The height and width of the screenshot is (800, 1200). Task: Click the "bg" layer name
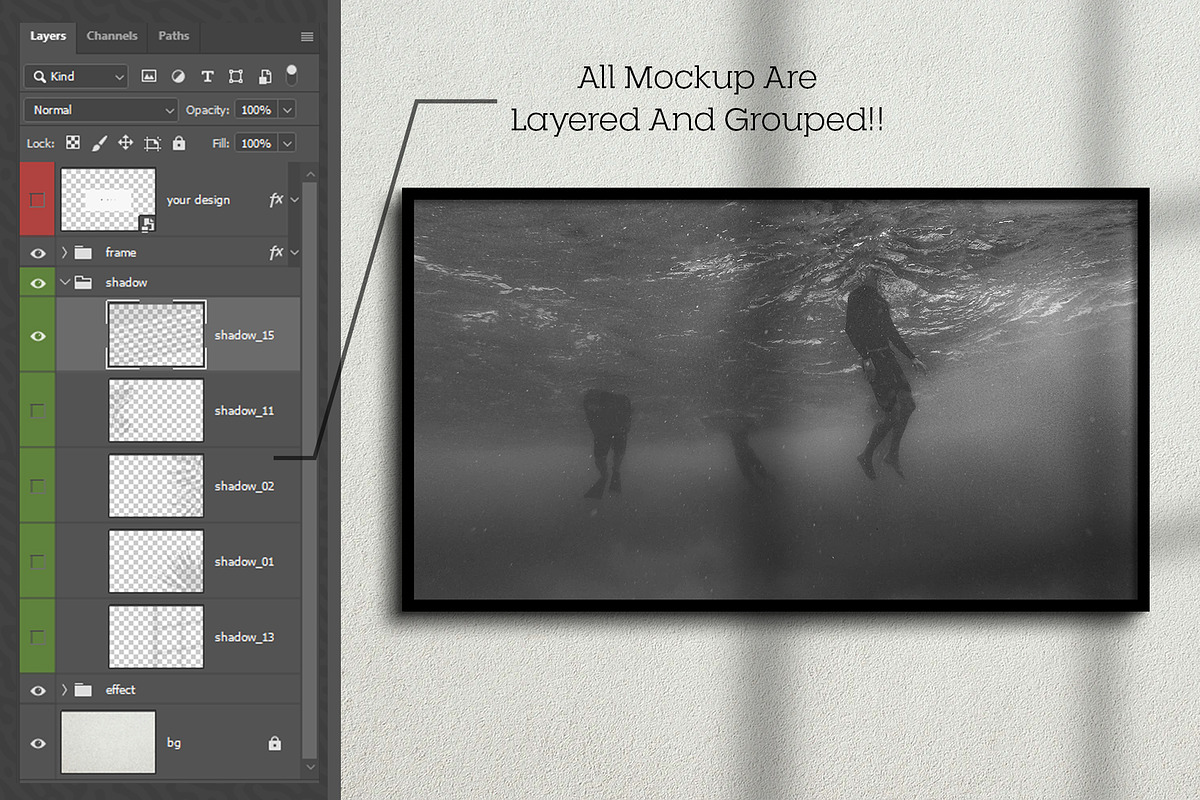click(174, 744)
